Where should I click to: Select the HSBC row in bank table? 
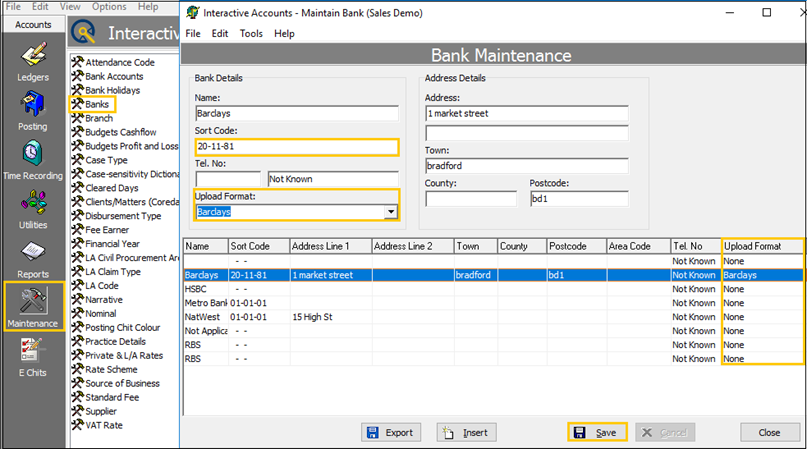pyautogui.click(x=493, y=289)
